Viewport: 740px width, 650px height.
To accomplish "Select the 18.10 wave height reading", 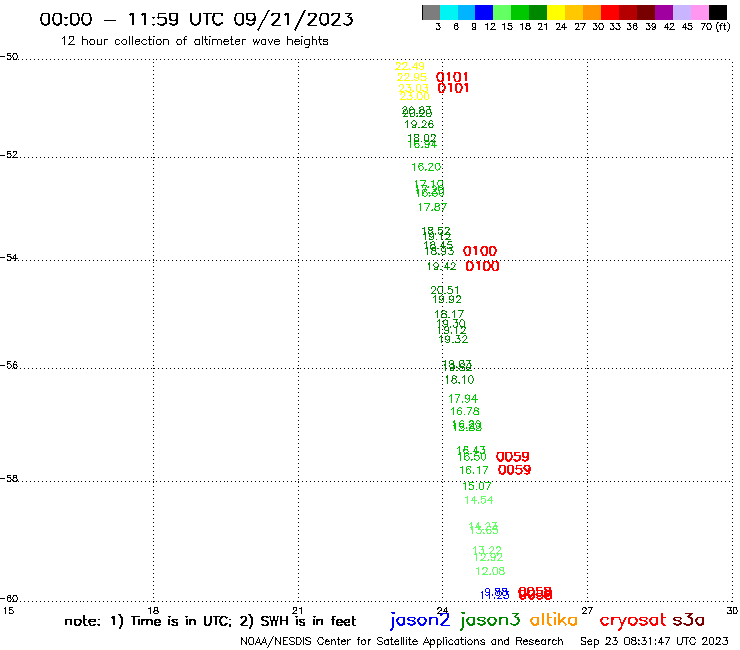I will (460, 380).
